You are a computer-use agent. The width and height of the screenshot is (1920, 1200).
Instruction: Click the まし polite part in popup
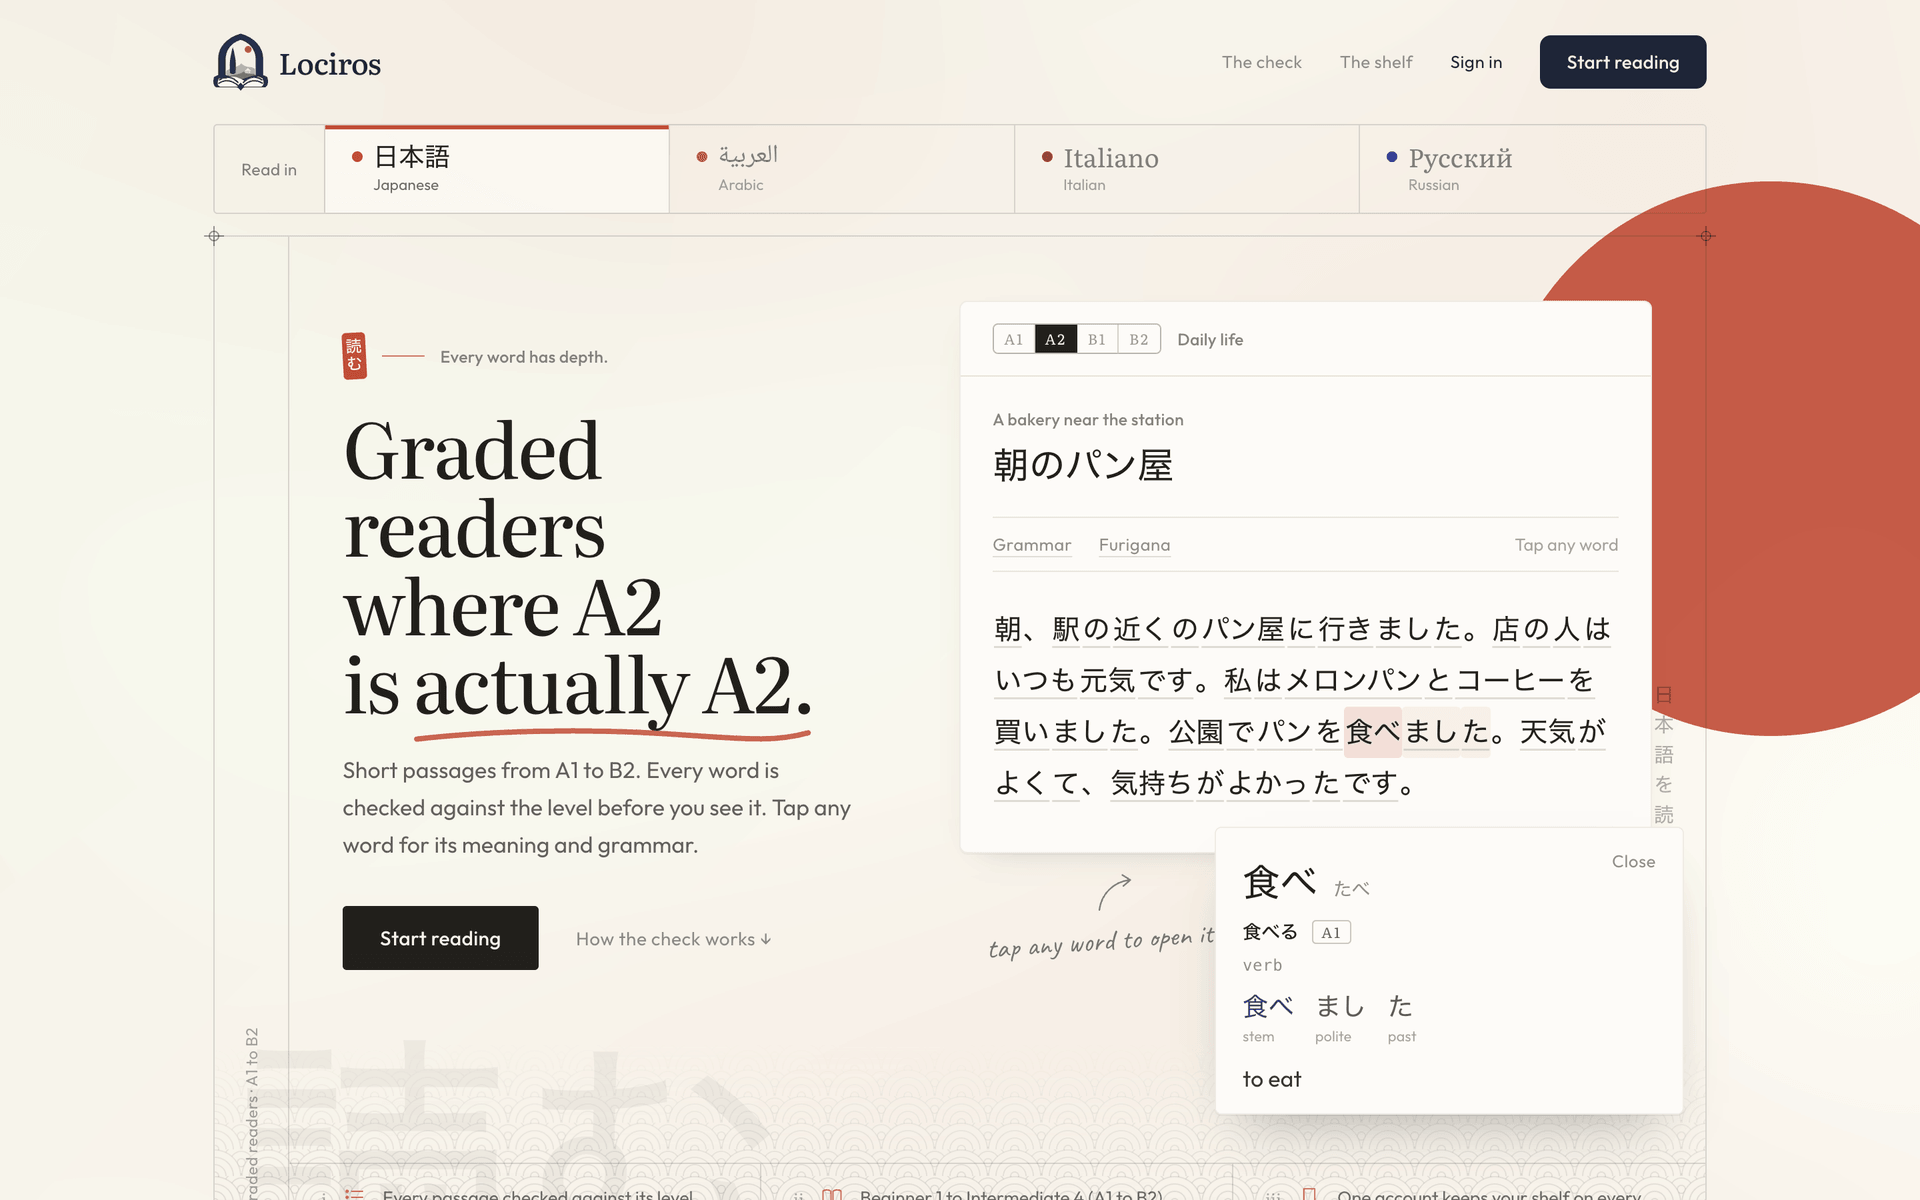[1339, 1017]
